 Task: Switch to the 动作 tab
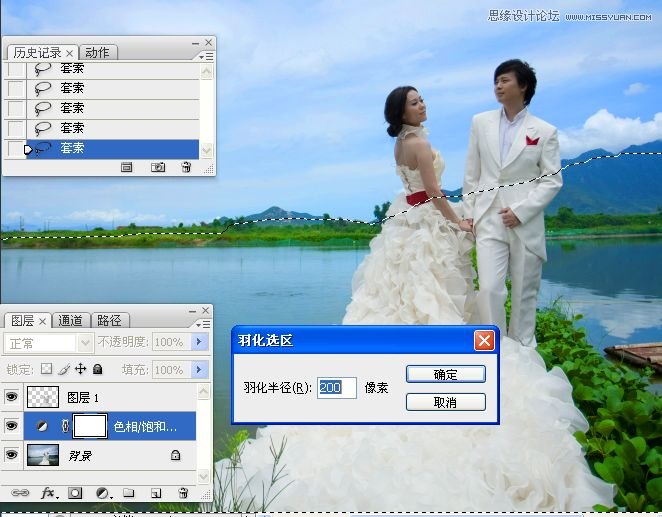[x=97, y=53]
